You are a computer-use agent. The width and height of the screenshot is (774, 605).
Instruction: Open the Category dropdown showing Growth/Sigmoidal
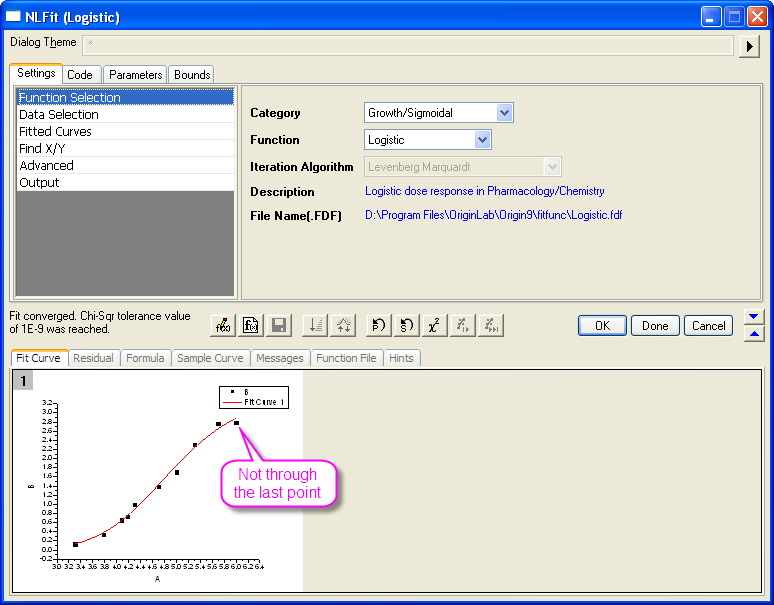pos(504,113)
